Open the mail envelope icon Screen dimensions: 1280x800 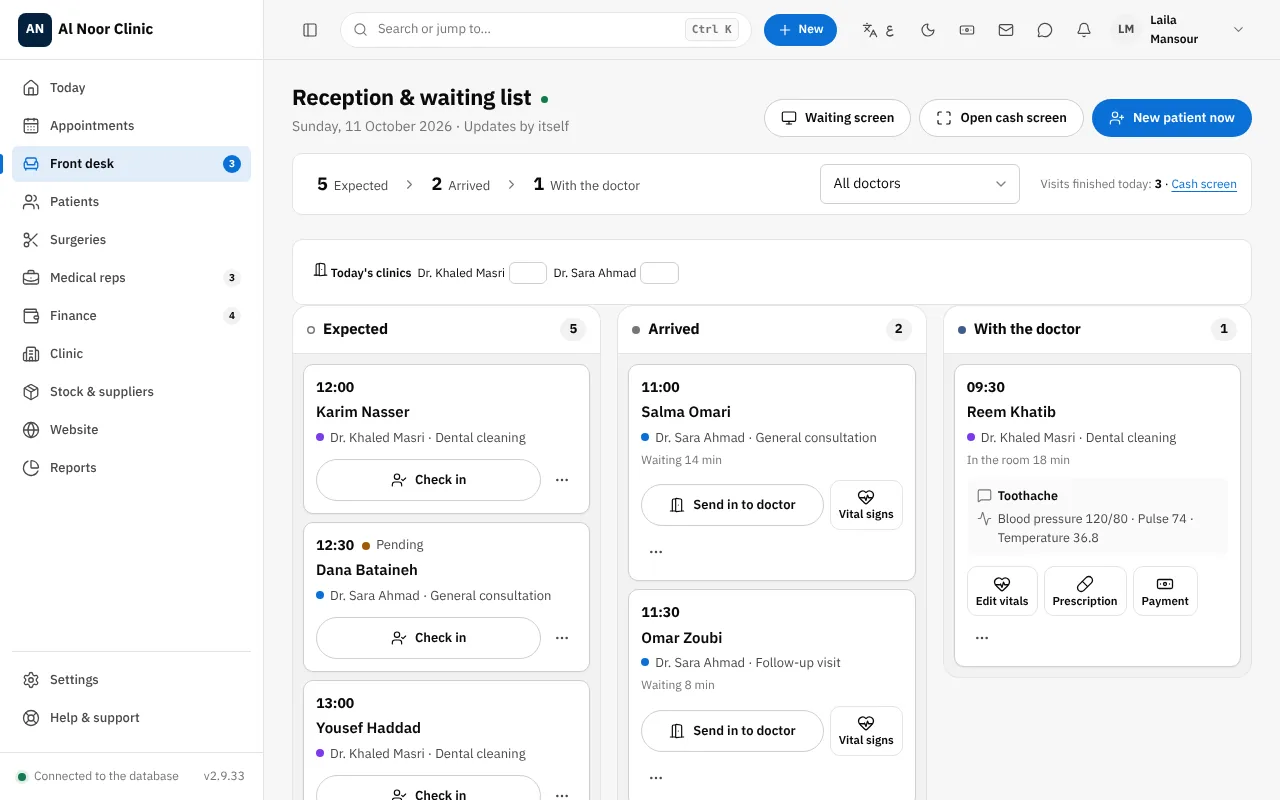coord(1006,30)
